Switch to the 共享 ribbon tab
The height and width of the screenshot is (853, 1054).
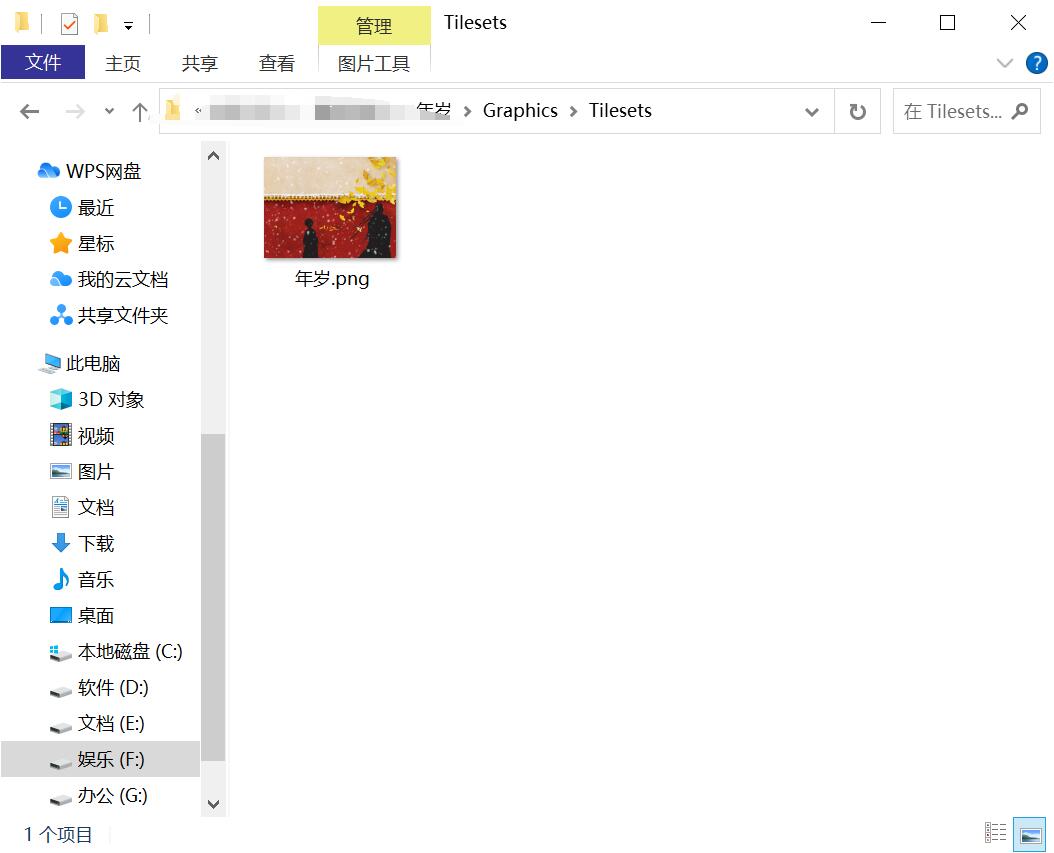tap(200, 63)
